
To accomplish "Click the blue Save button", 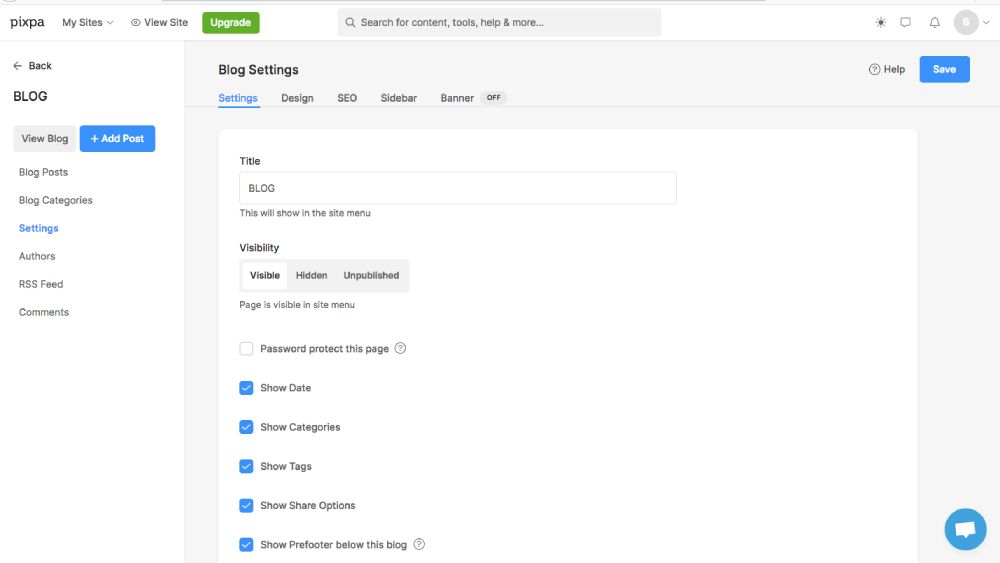I will click(944, 70).
